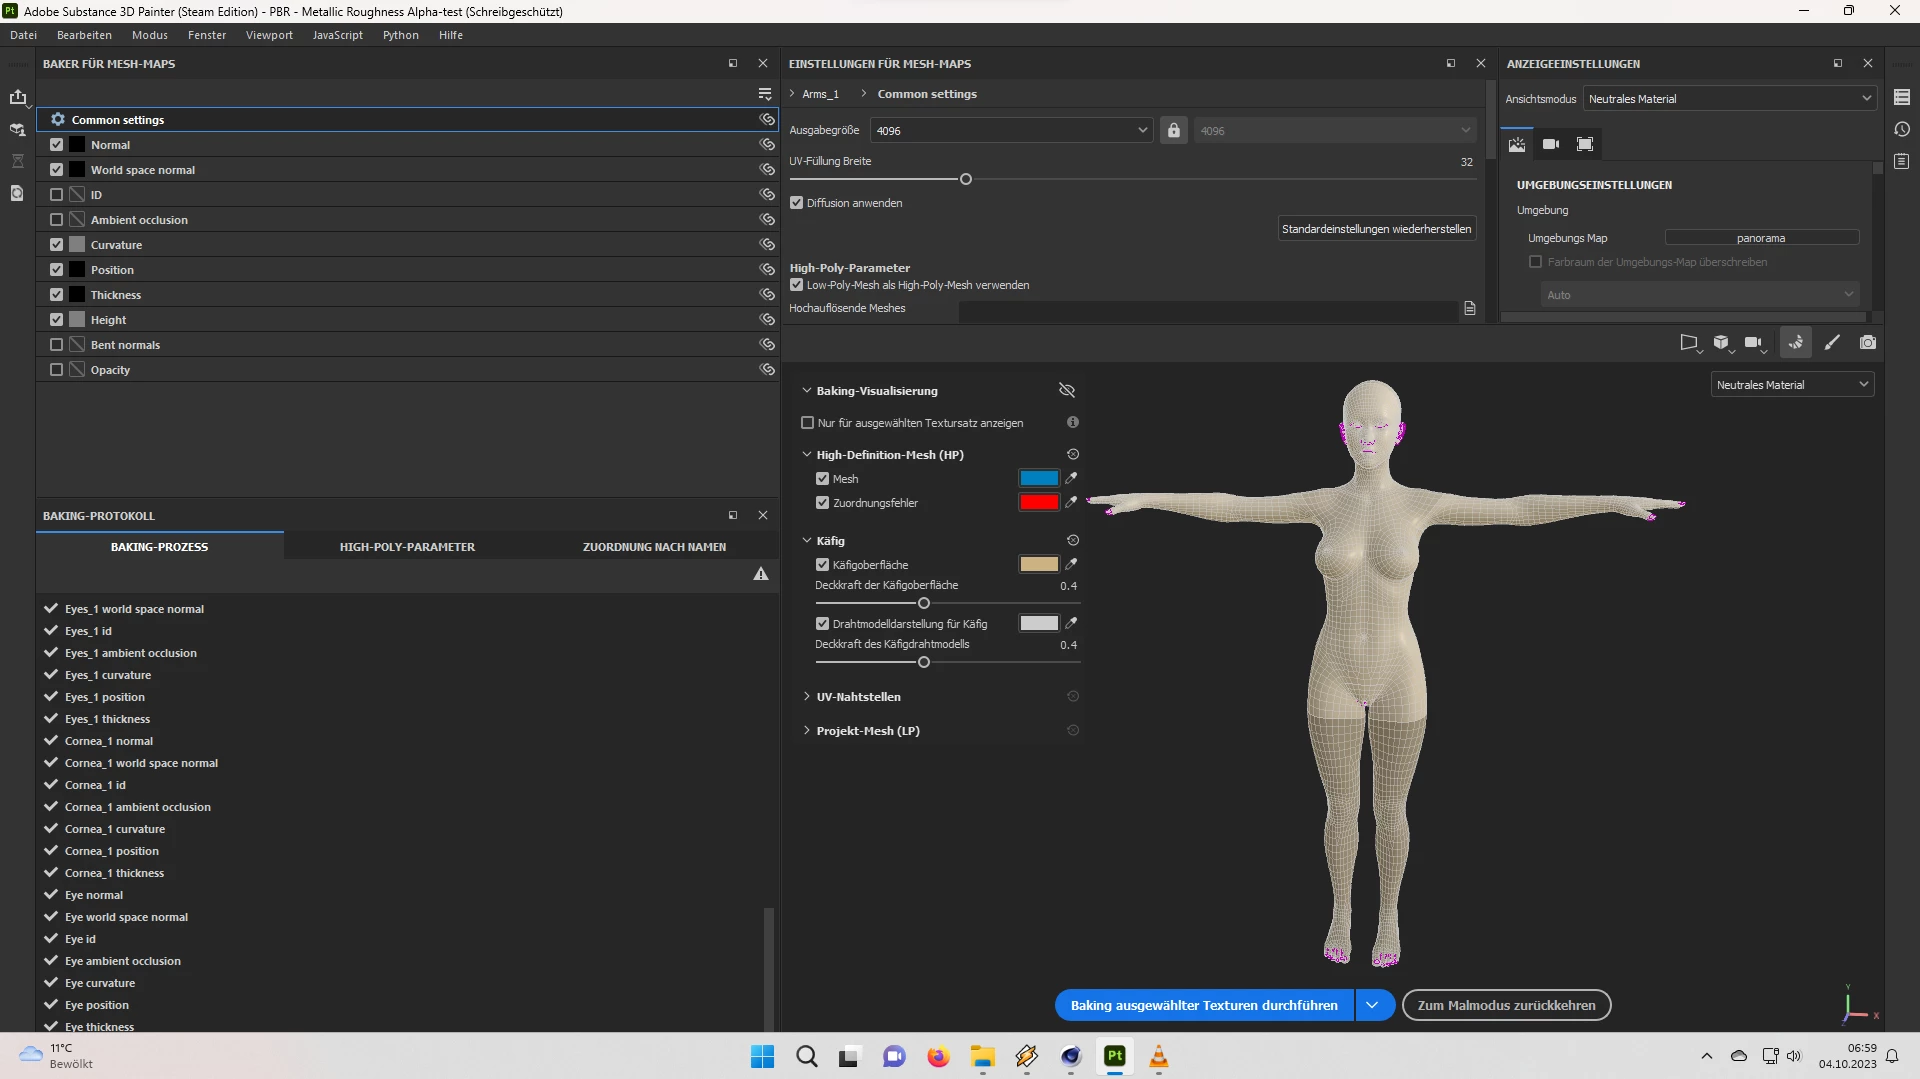Switch to the HIGH-POLY-PARAMETER tab
Screen dimensions: 1920x1079
point(407,547)
